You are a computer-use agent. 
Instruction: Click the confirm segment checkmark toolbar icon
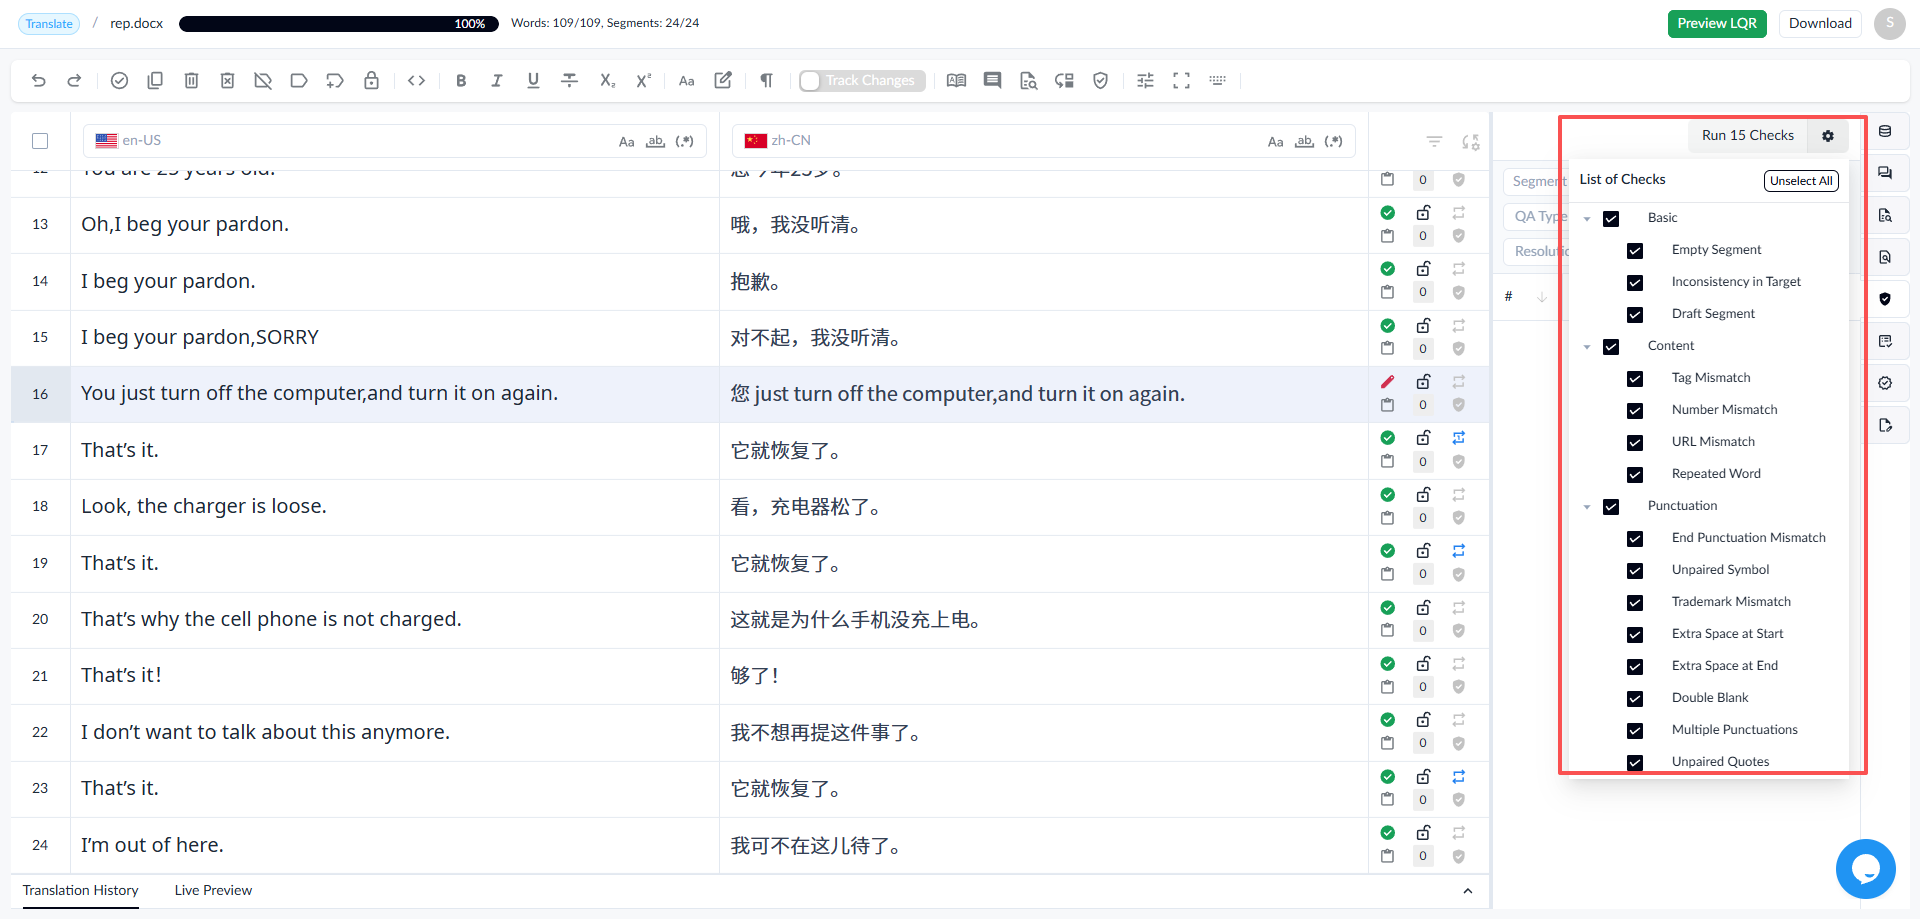coord(119,81)
